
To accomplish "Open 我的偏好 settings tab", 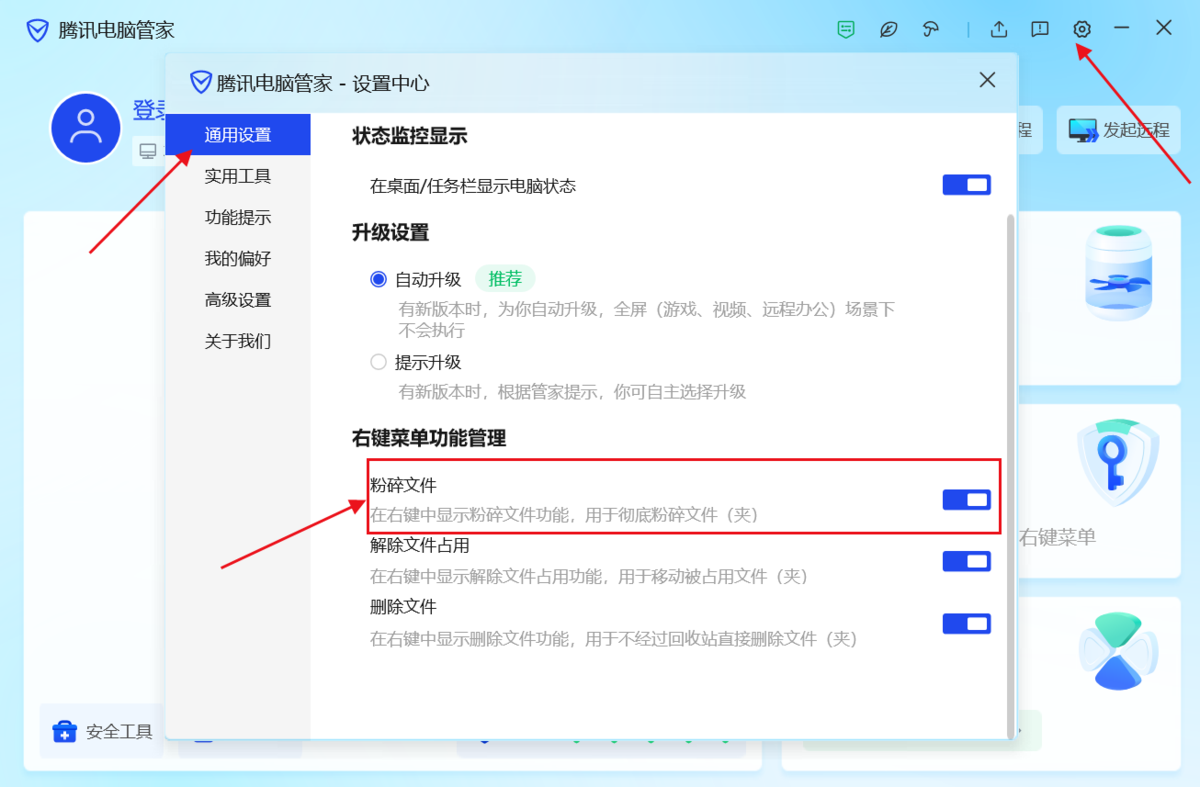I will tap(238, 258).
